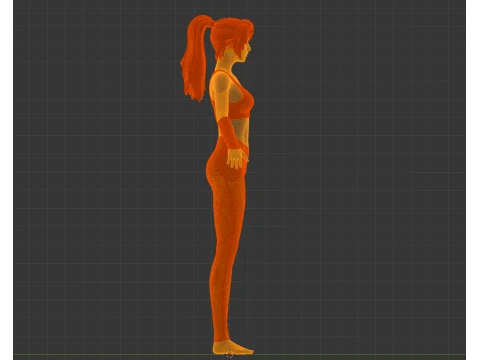Image resolution: width=480 pixels, height=360 pixels.
Task: Click the 3D cursor at the feet
Action: point(229,354)
